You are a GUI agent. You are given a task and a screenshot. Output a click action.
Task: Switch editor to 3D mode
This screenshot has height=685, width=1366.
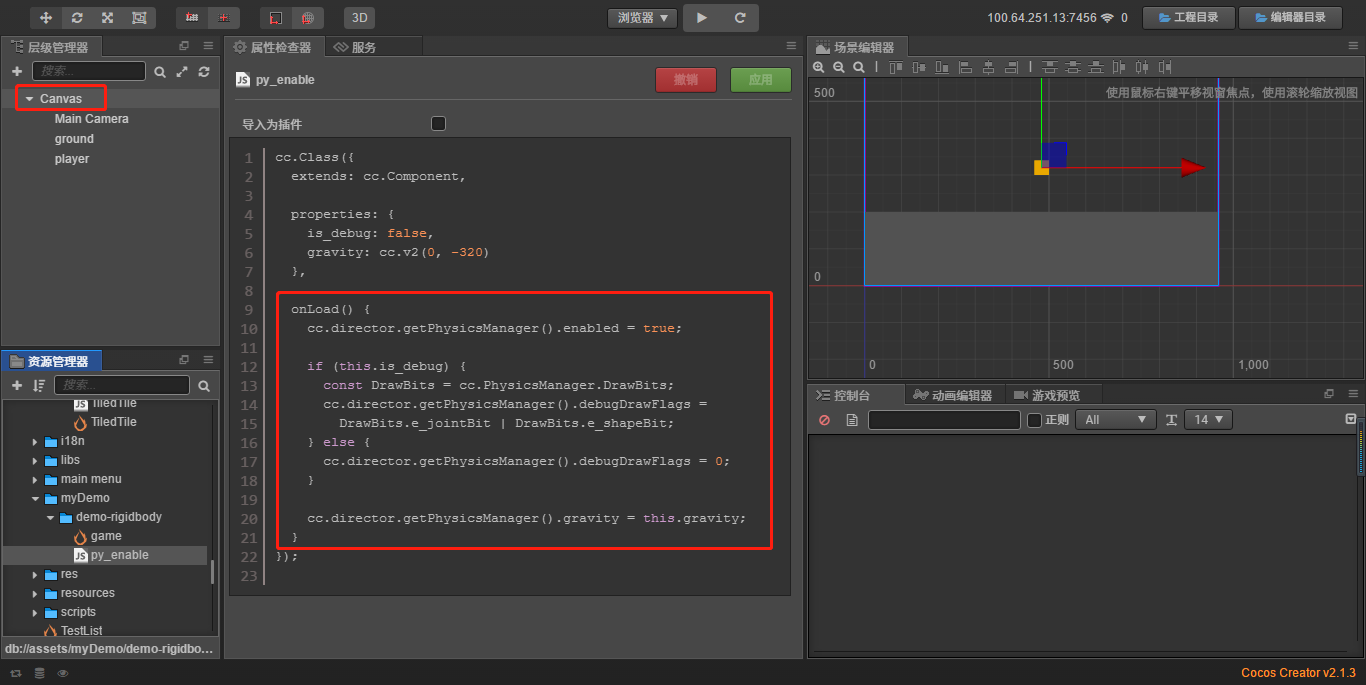coord(359,18)
